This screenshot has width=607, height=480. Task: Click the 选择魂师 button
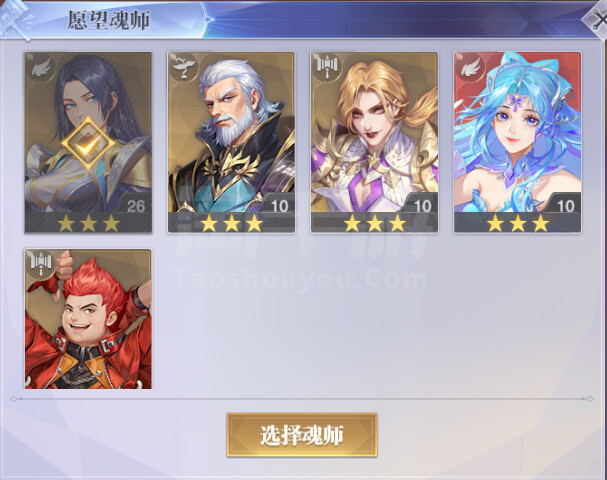tap(302, 435)
